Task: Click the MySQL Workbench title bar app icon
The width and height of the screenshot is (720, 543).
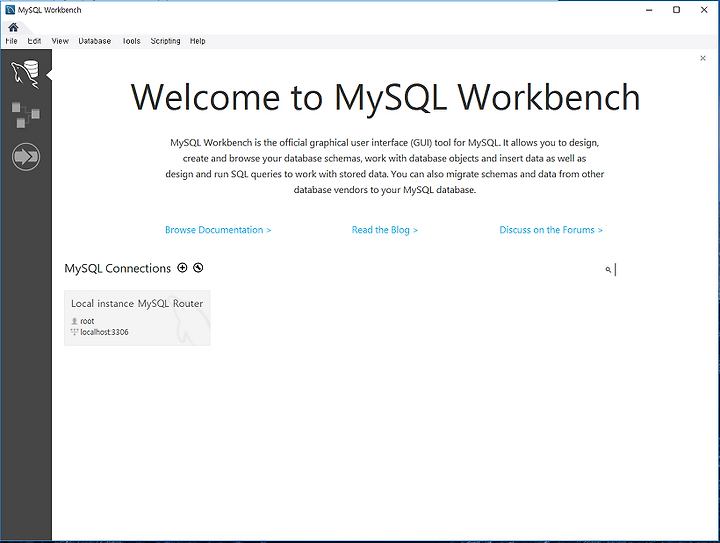Action: pos(10,10)
